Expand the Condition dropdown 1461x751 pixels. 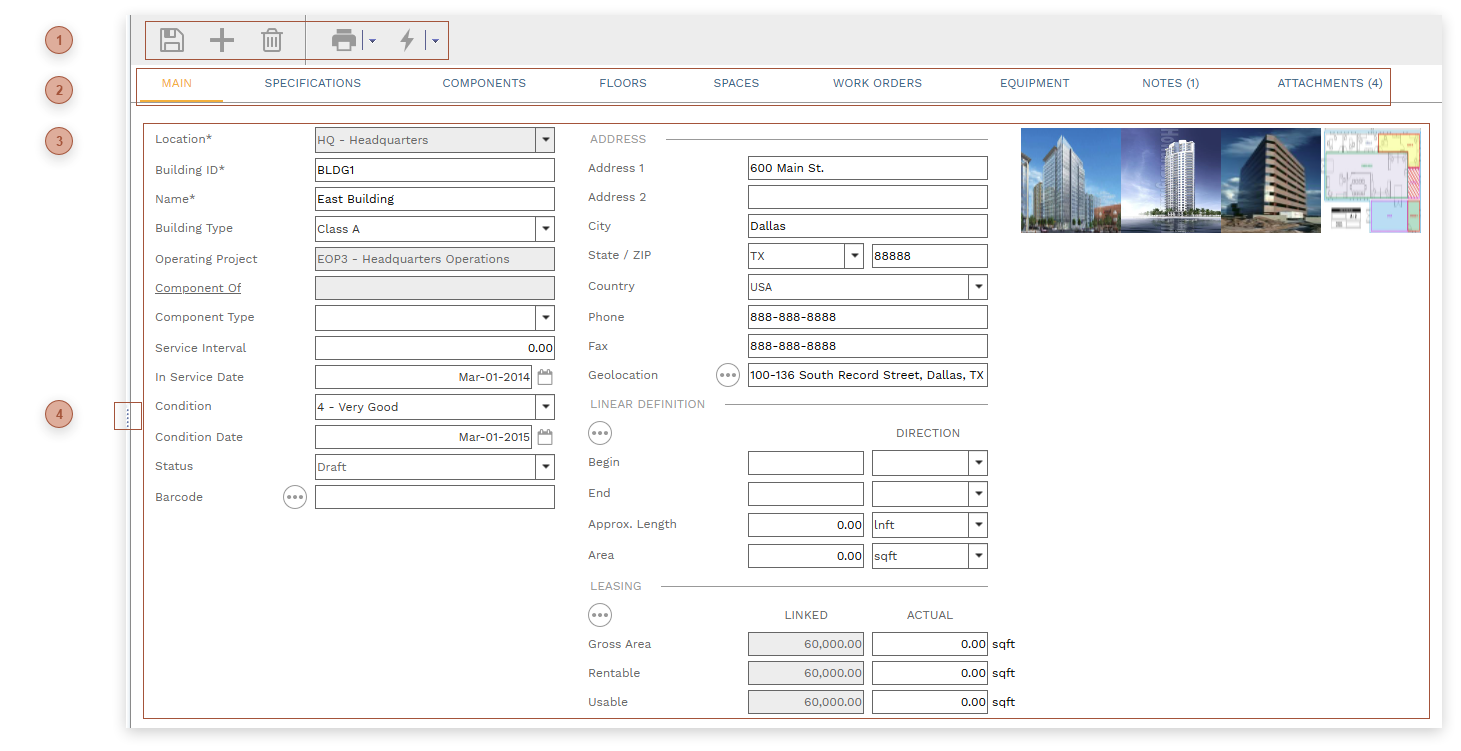pyautogui.click(x=545, y=407)
